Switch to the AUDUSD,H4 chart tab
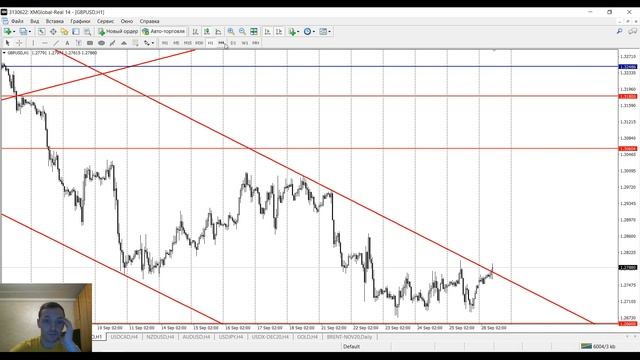The width and height of the screenshot is (640, 360). tap(196, 337)
